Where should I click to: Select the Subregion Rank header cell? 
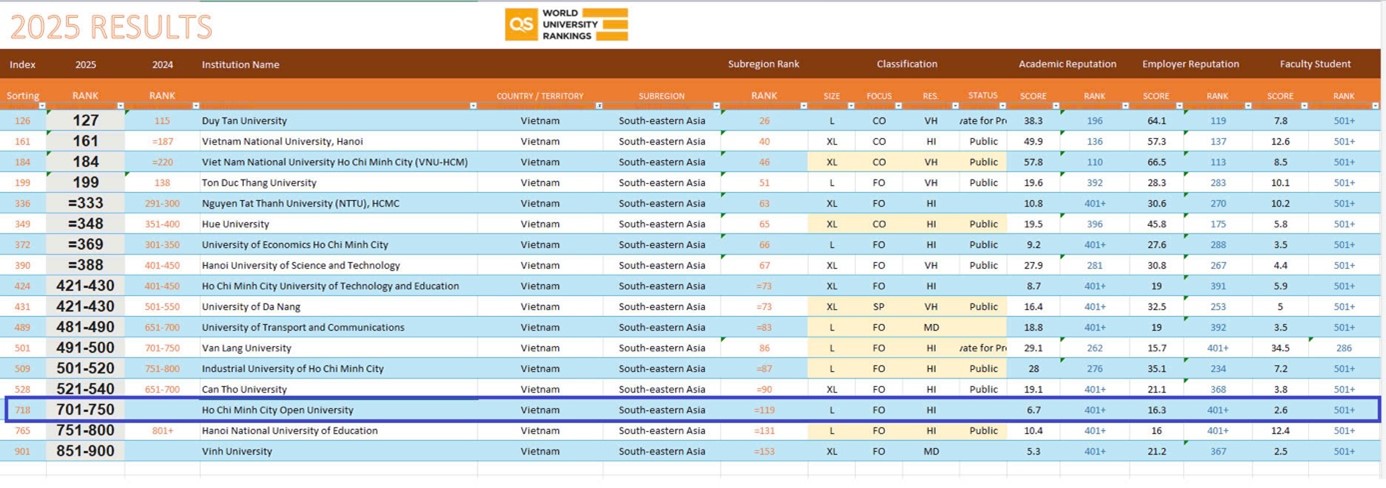[x=763, y=64]
